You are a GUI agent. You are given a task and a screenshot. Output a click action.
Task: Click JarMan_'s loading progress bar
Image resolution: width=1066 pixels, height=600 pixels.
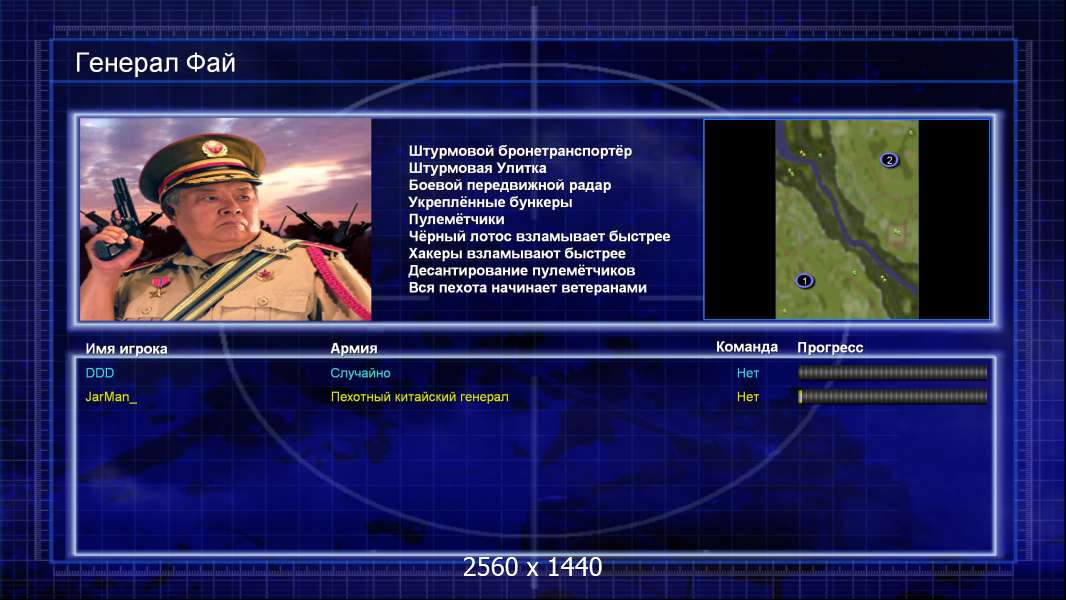(x=893, y=396)
